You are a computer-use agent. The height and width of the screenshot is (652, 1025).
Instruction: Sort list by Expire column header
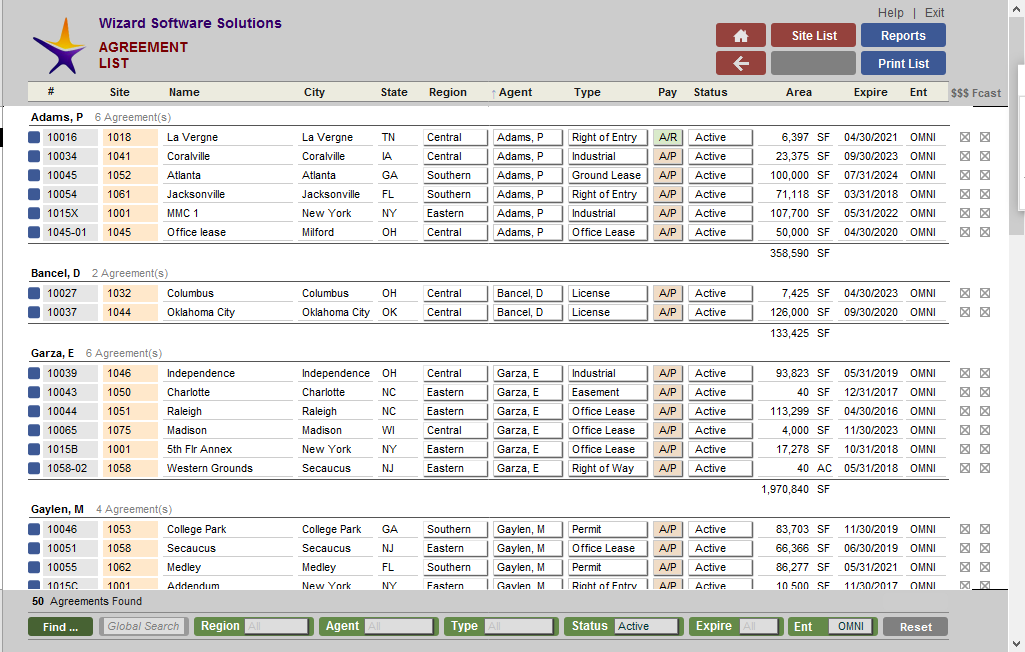click(x=871, y=92)
